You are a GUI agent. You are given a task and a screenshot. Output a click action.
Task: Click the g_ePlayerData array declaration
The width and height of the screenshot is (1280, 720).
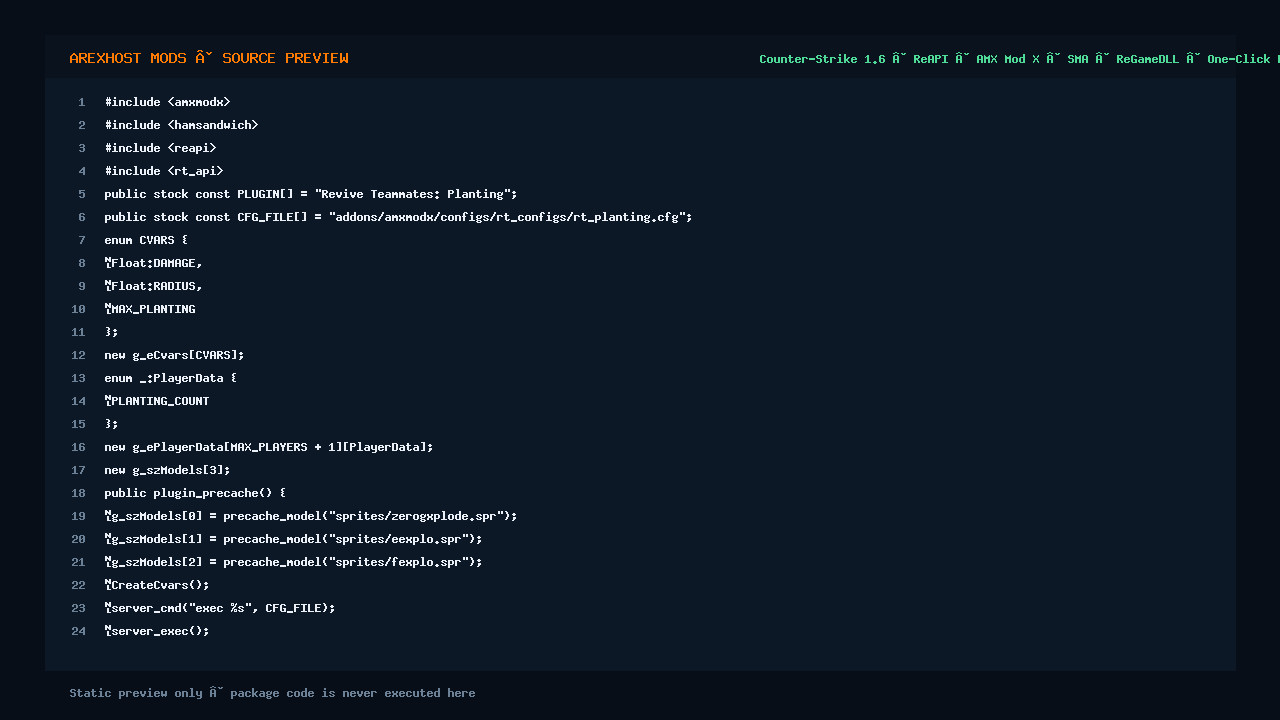click(269, 447)
